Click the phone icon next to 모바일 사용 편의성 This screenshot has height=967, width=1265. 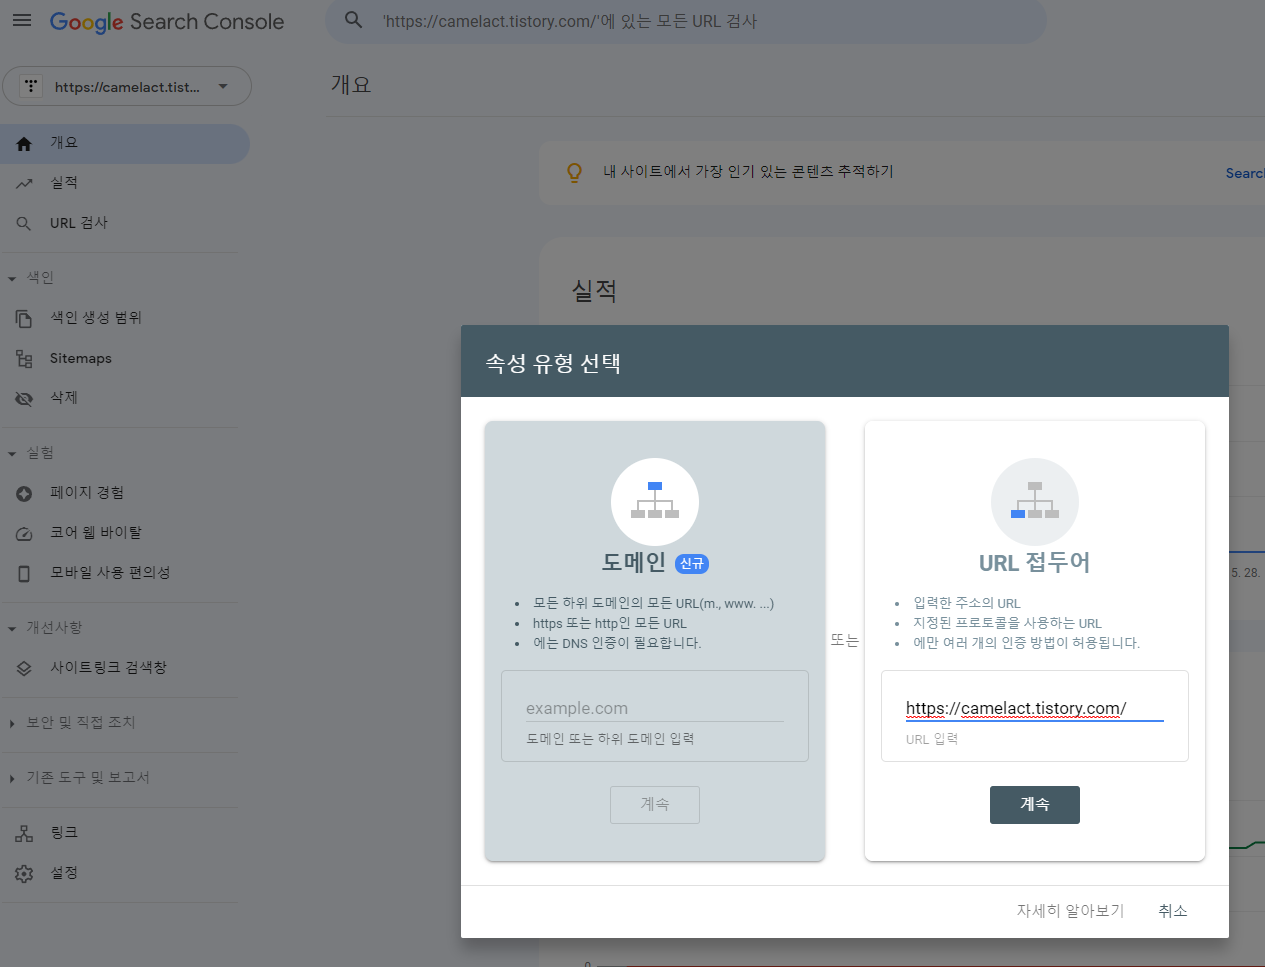coord(24,574)
